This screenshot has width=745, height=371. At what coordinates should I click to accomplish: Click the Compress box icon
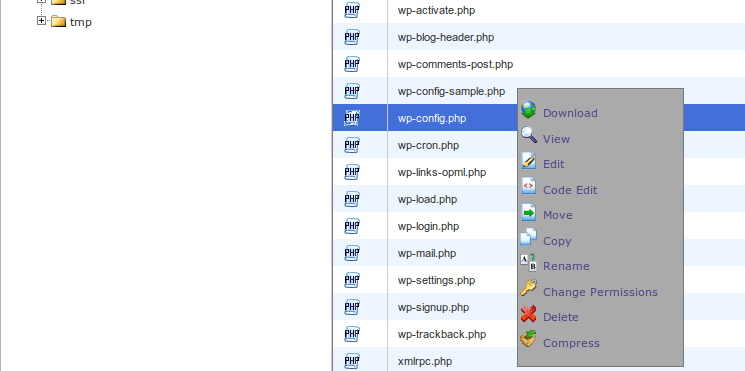[528, 339]
